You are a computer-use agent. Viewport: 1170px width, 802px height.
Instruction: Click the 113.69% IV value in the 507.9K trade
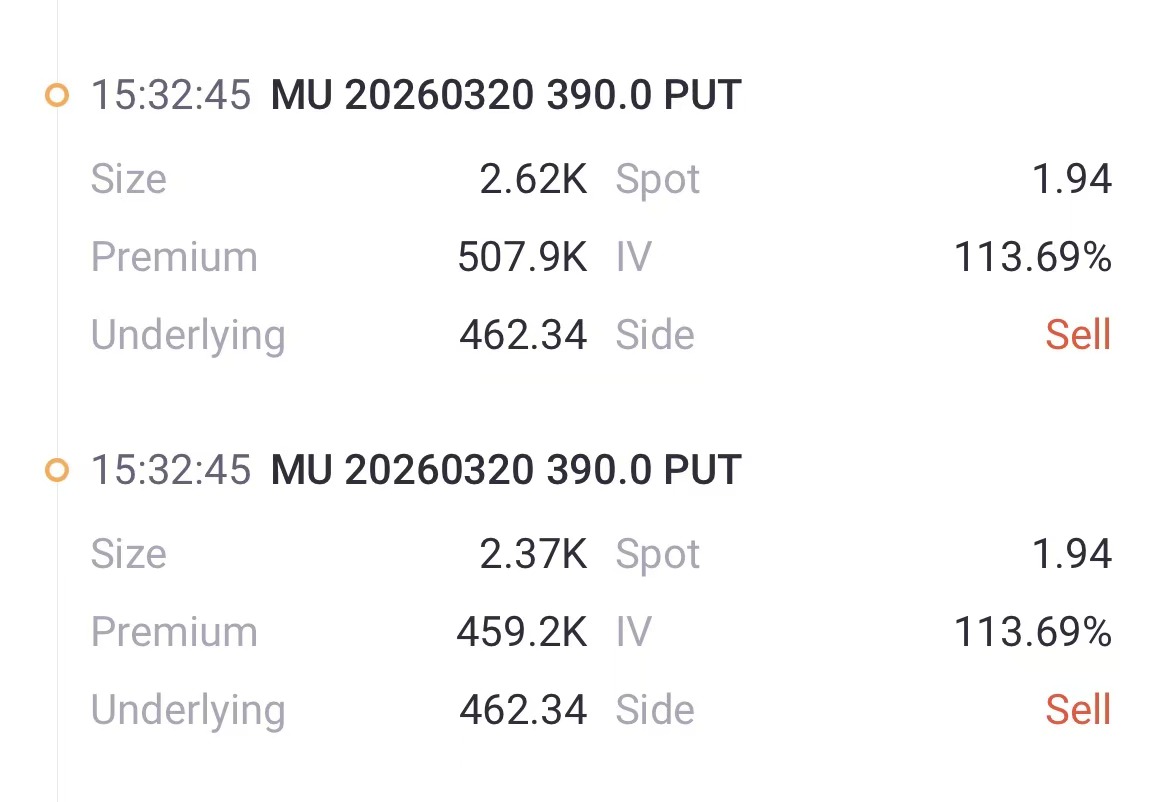point(1032,258)
